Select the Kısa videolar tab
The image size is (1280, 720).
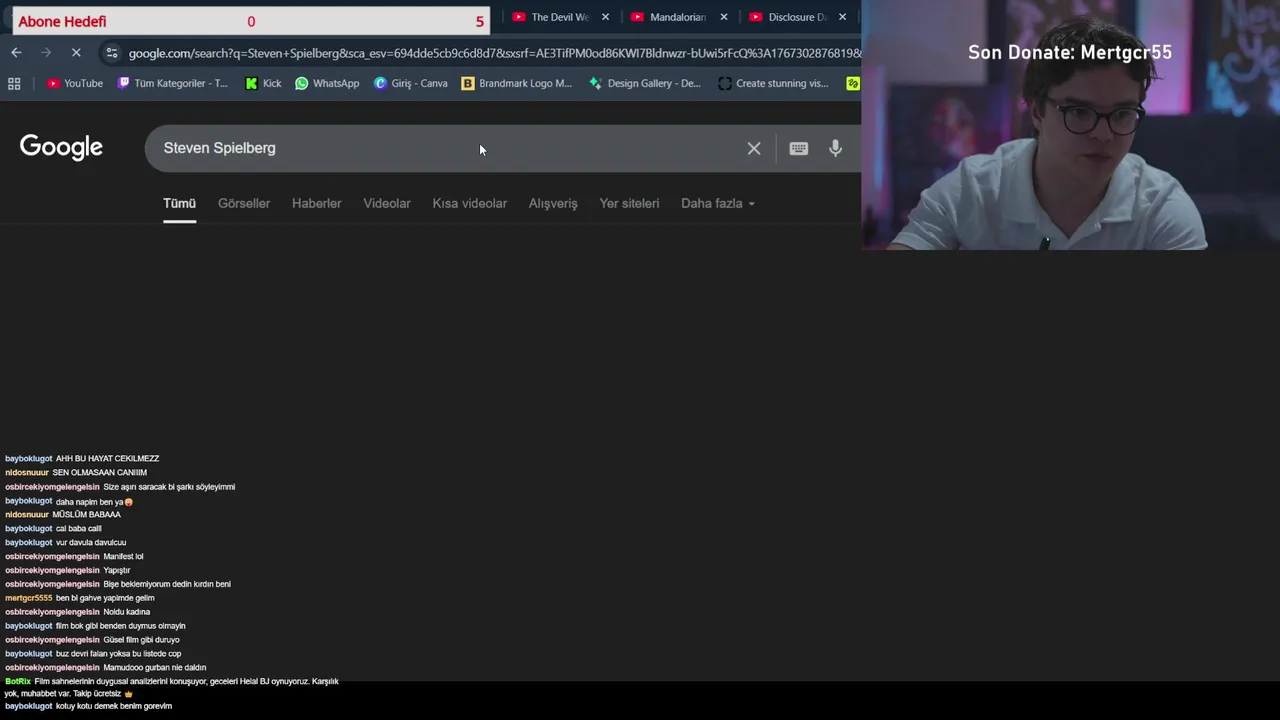click(470, 204)
